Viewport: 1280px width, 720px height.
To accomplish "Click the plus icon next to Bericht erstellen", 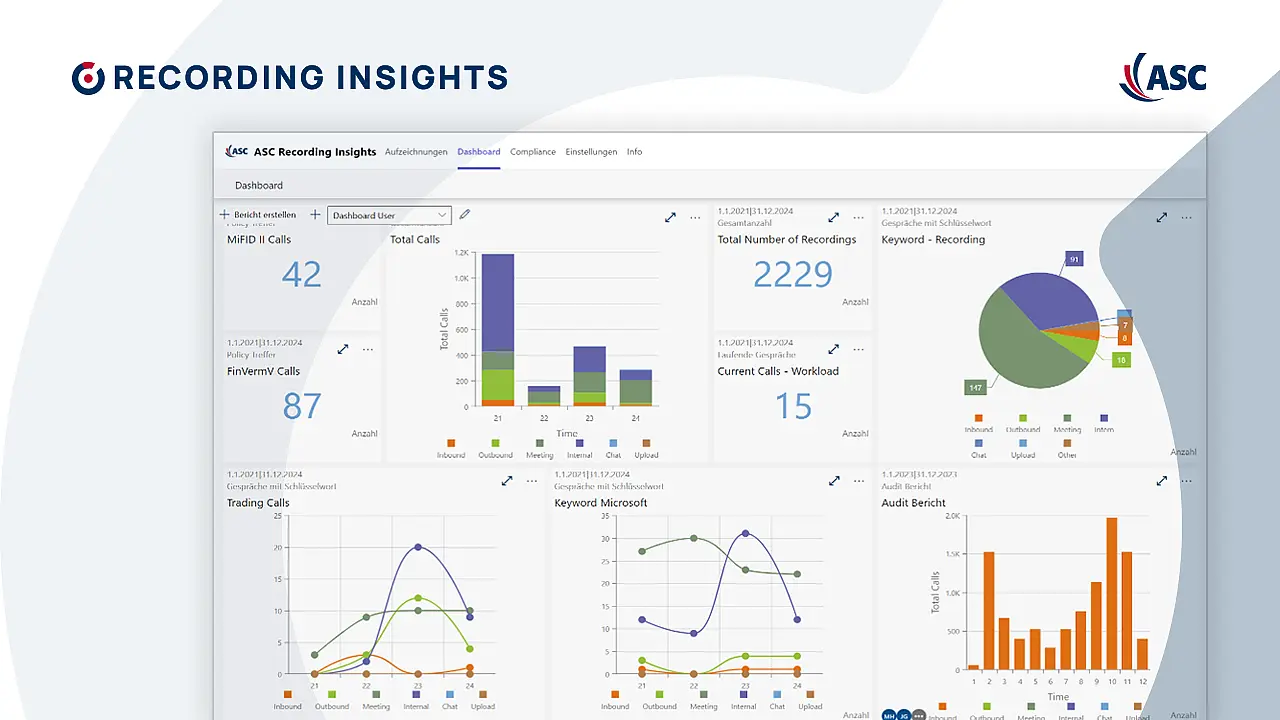I will pos(314,214).
